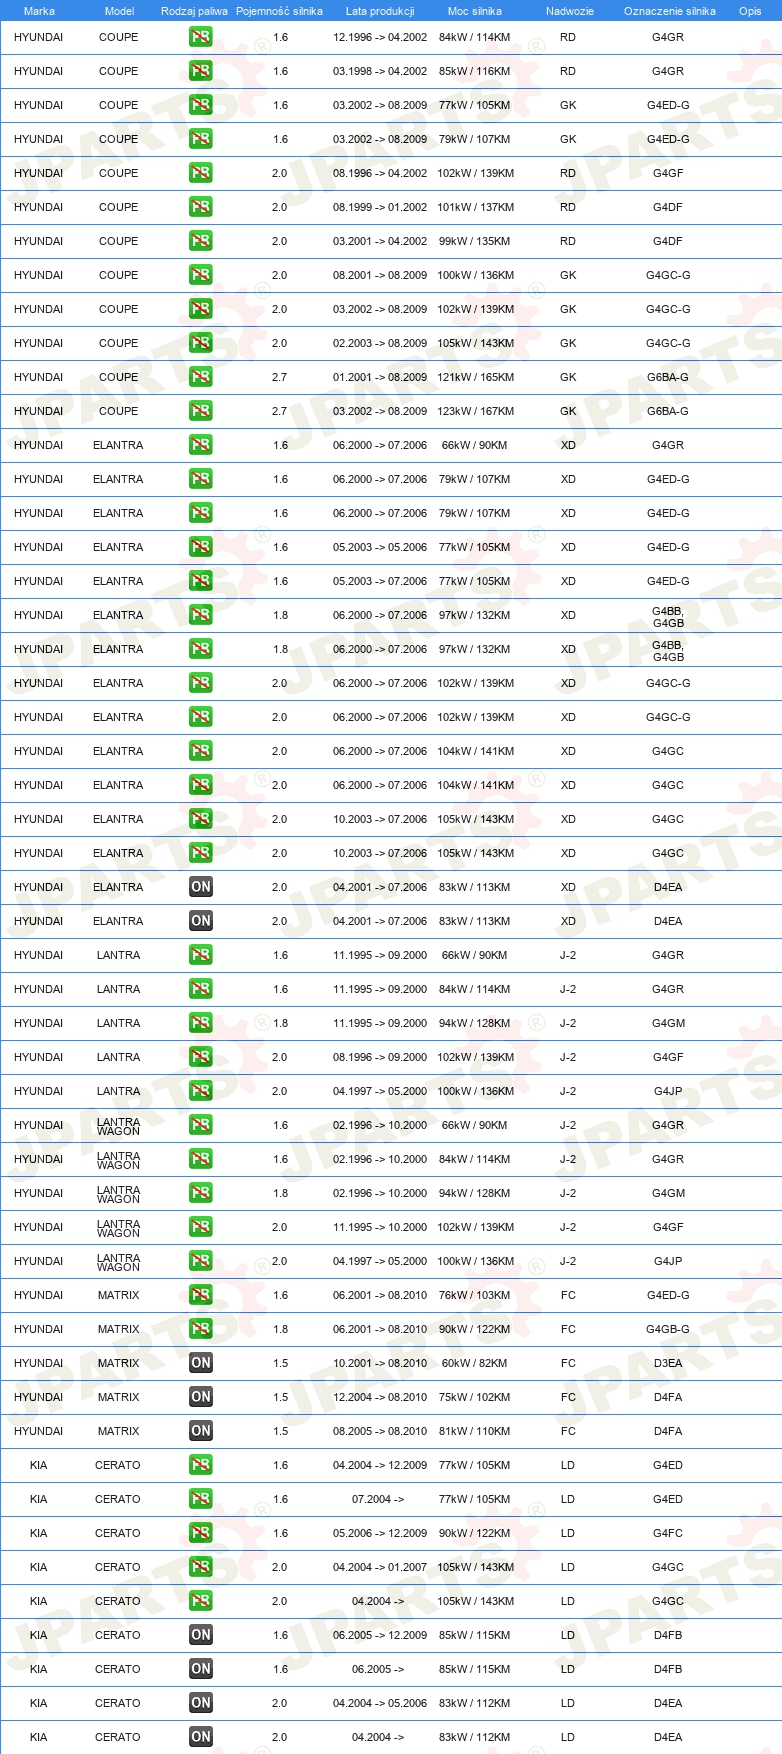Image resolution: width=782 pixels, height=1754 pixels.
Task: Select the date cell '08.2005 -> 08.2010'
Action: [x=380, y=1431]
